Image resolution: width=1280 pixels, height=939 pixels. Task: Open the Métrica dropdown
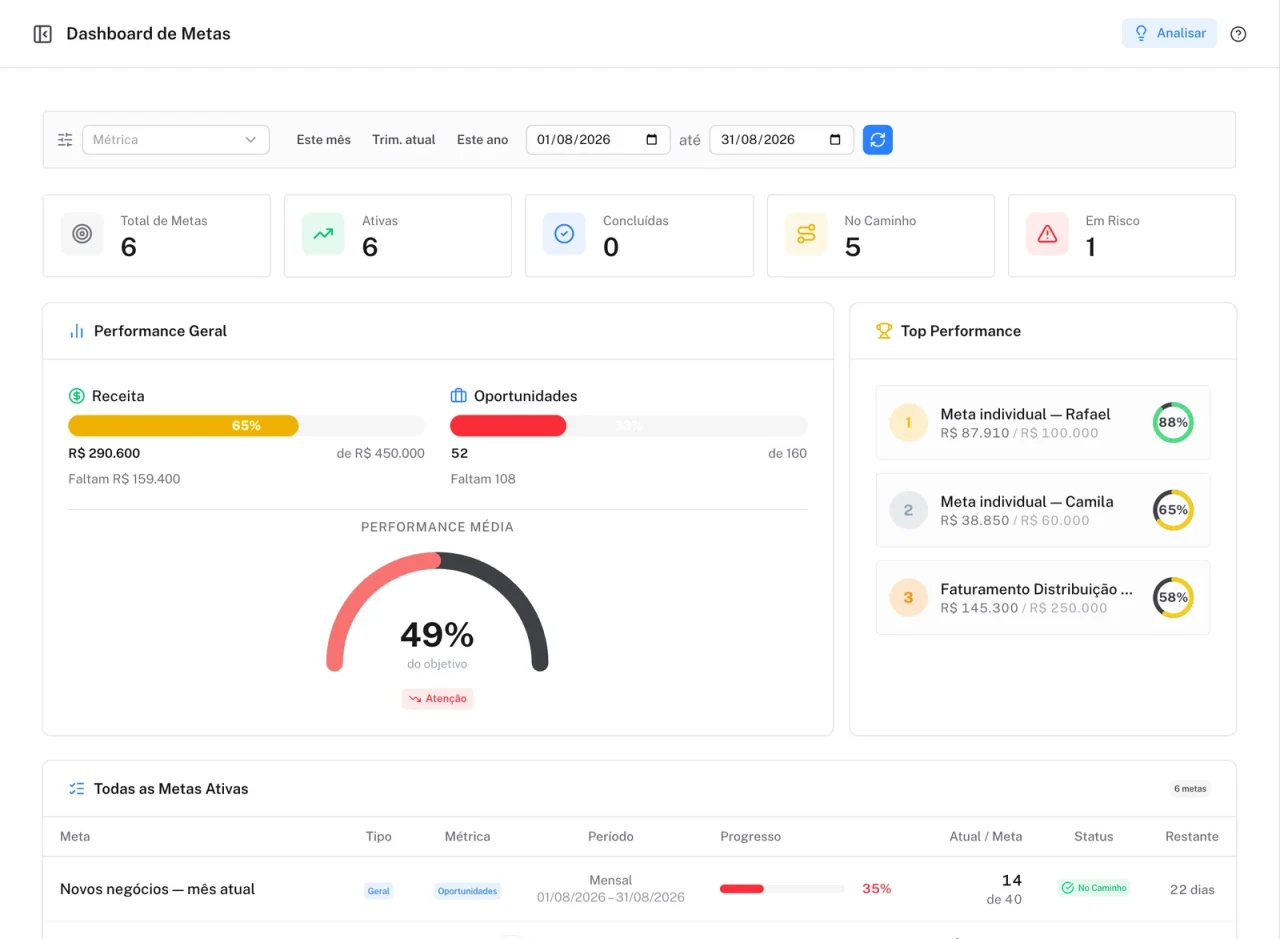click(176, 140)
